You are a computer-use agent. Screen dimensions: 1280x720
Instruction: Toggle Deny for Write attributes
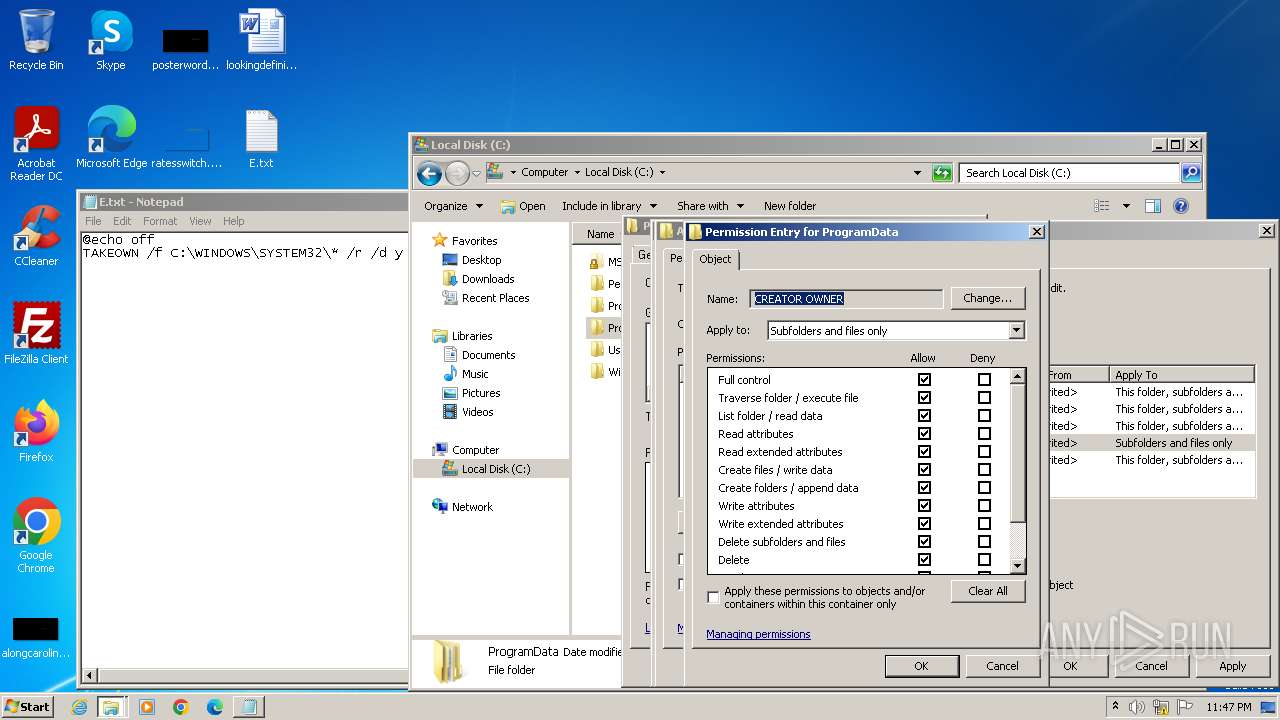[984, 506]
